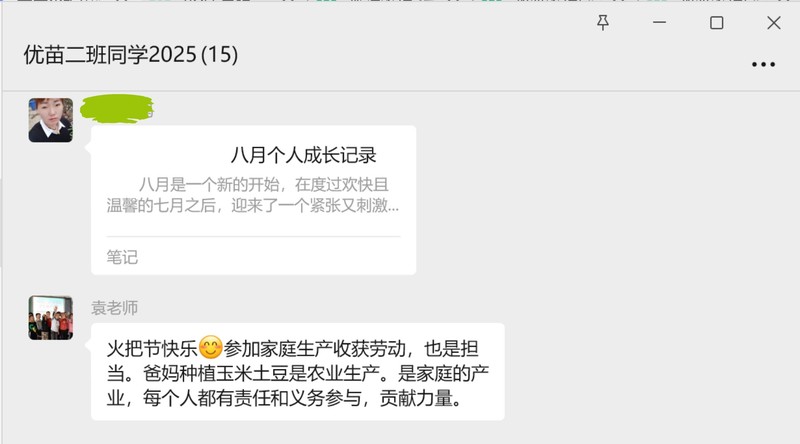Viewport: 800px width, 444px height.
Task: Select the 火把节快乐 message bubble
Action: [297, 372]
